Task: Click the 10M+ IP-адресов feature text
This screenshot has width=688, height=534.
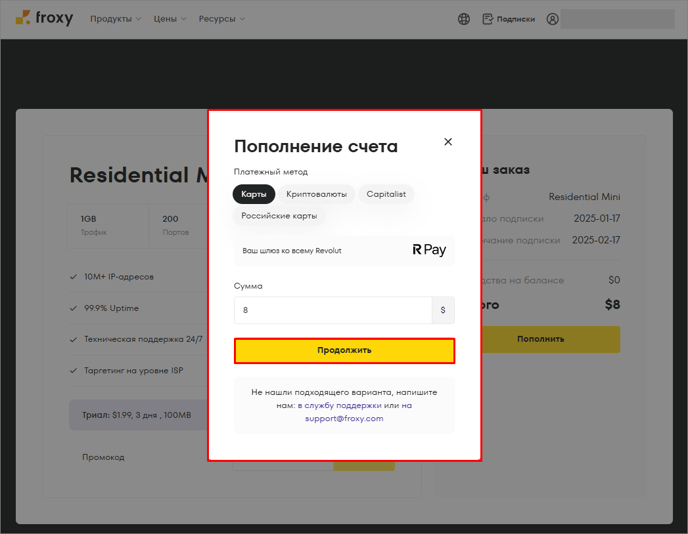Action: (x=118, y=277)
